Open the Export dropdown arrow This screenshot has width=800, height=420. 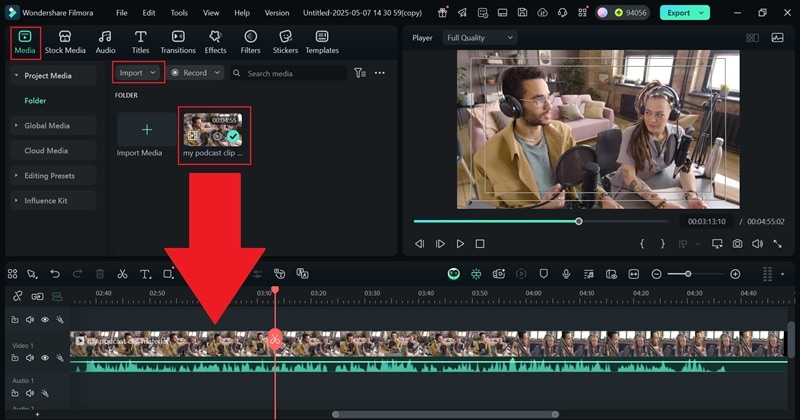(x=702, y=13)
